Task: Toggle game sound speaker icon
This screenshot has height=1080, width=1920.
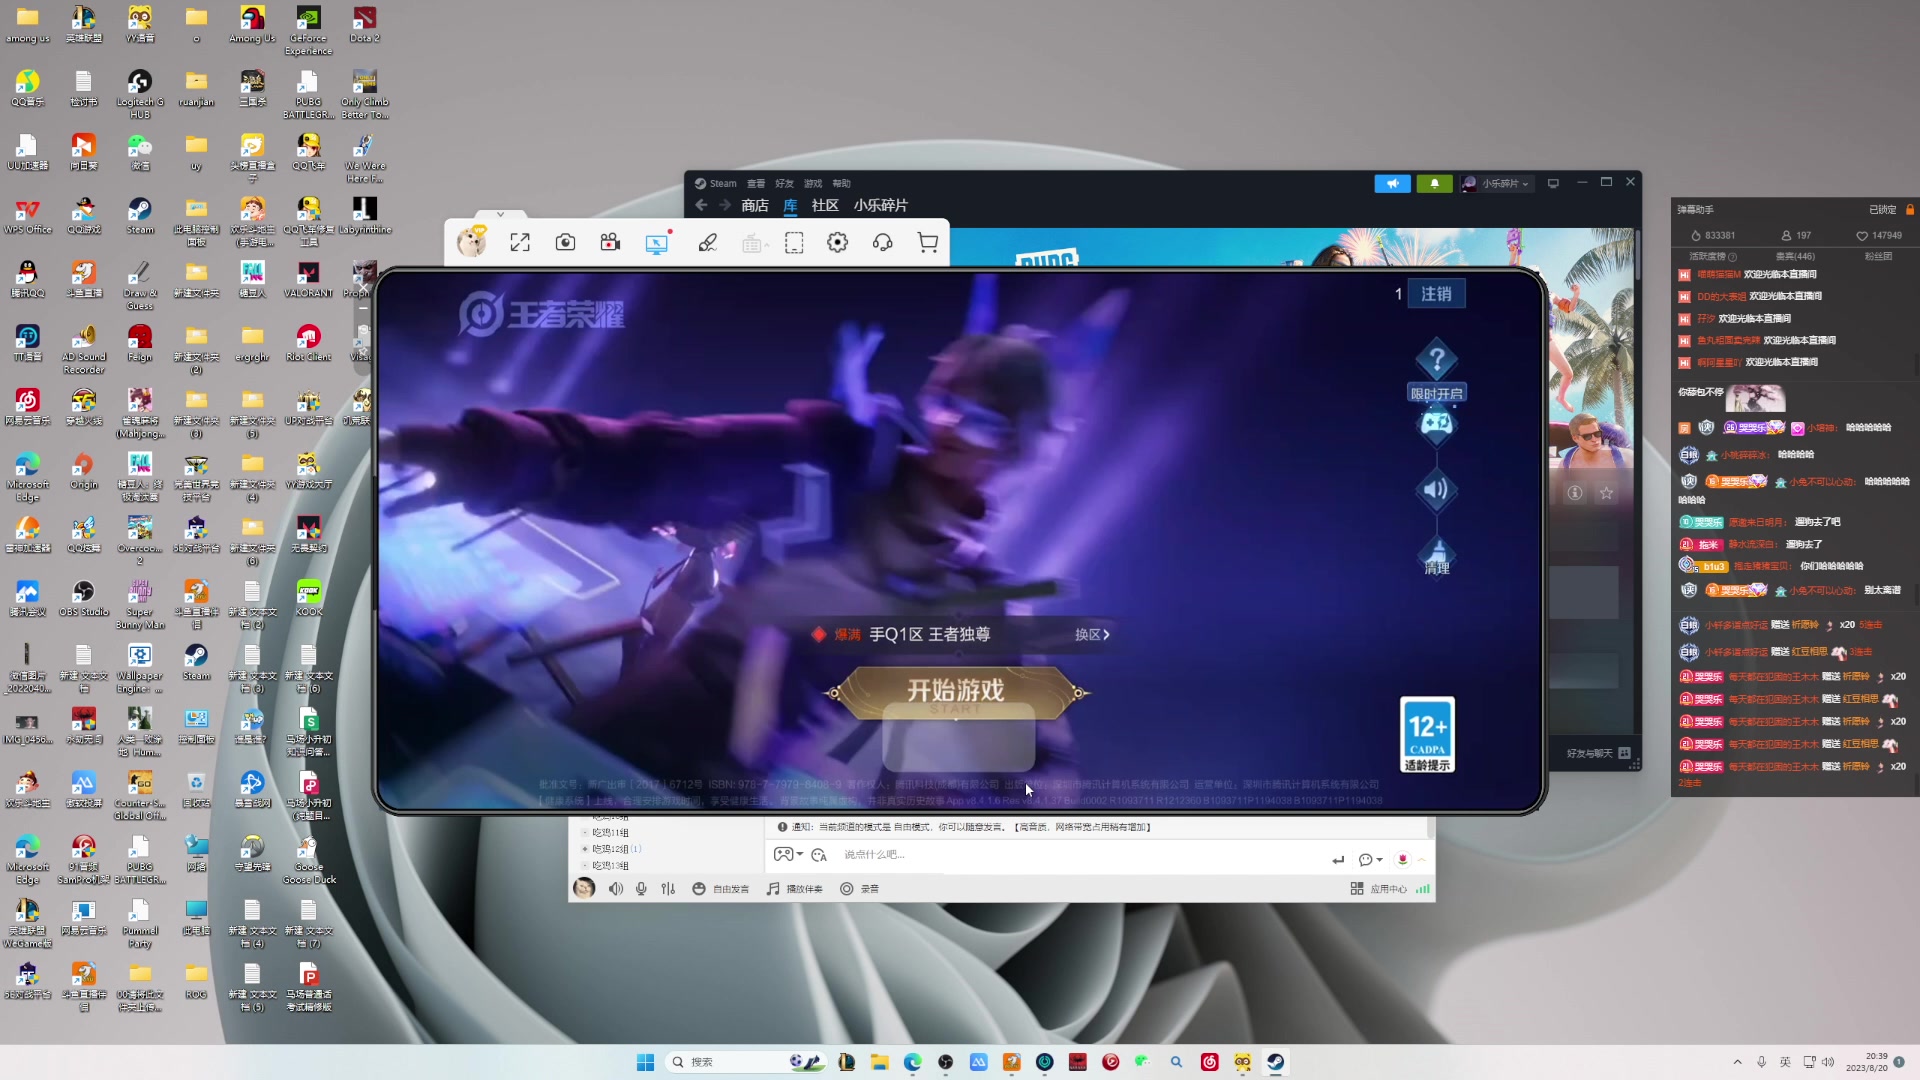Action: (1436, 490)
